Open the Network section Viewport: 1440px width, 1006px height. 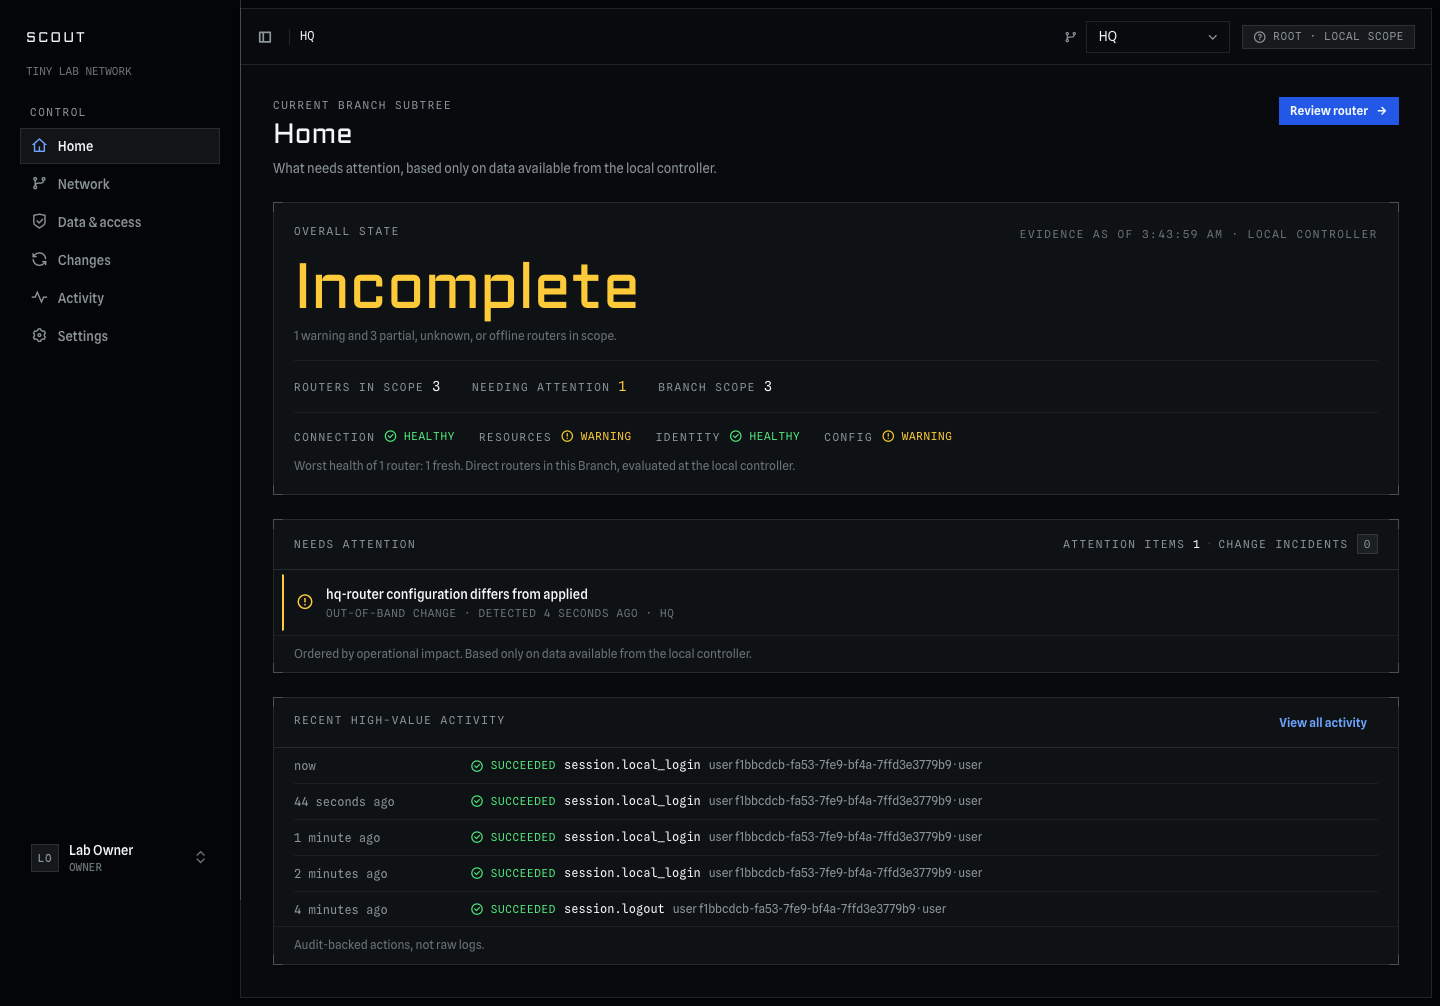pos(120,184)
